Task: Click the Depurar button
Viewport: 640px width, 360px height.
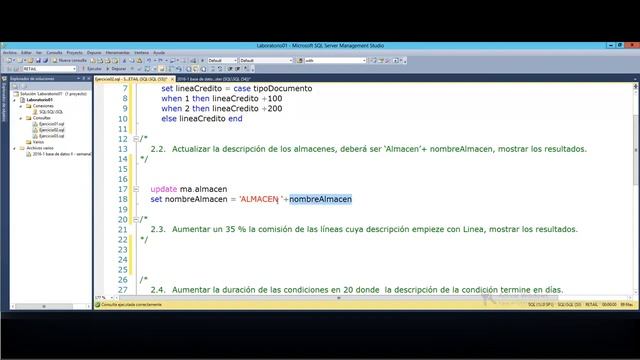Action: coord(117,69)
